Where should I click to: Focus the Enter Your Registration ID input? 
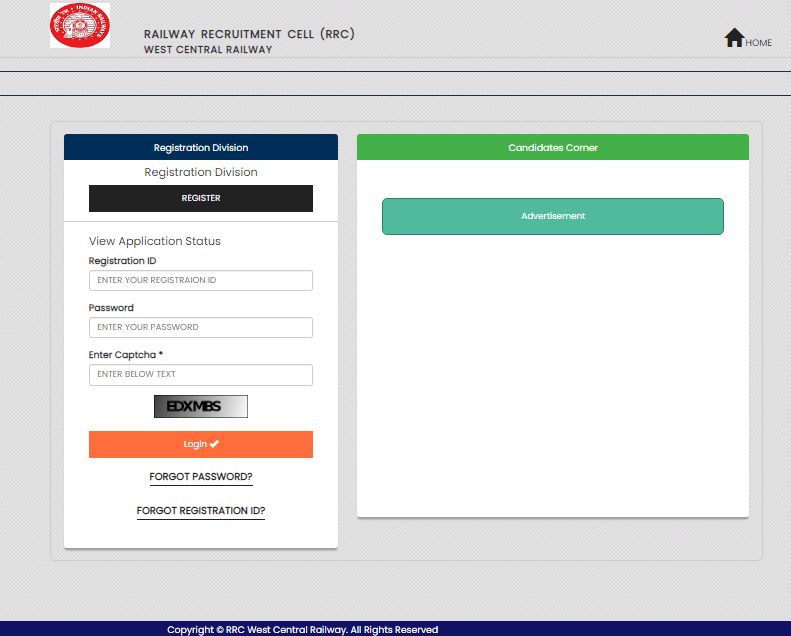201,281
